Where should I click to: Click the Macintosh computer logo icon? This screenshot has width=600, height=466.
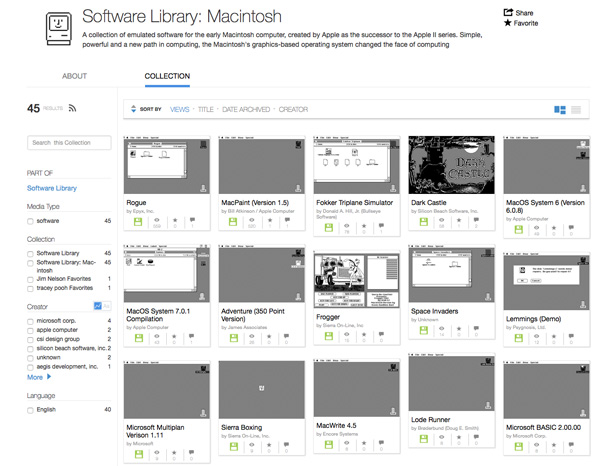tap(59, 29)
